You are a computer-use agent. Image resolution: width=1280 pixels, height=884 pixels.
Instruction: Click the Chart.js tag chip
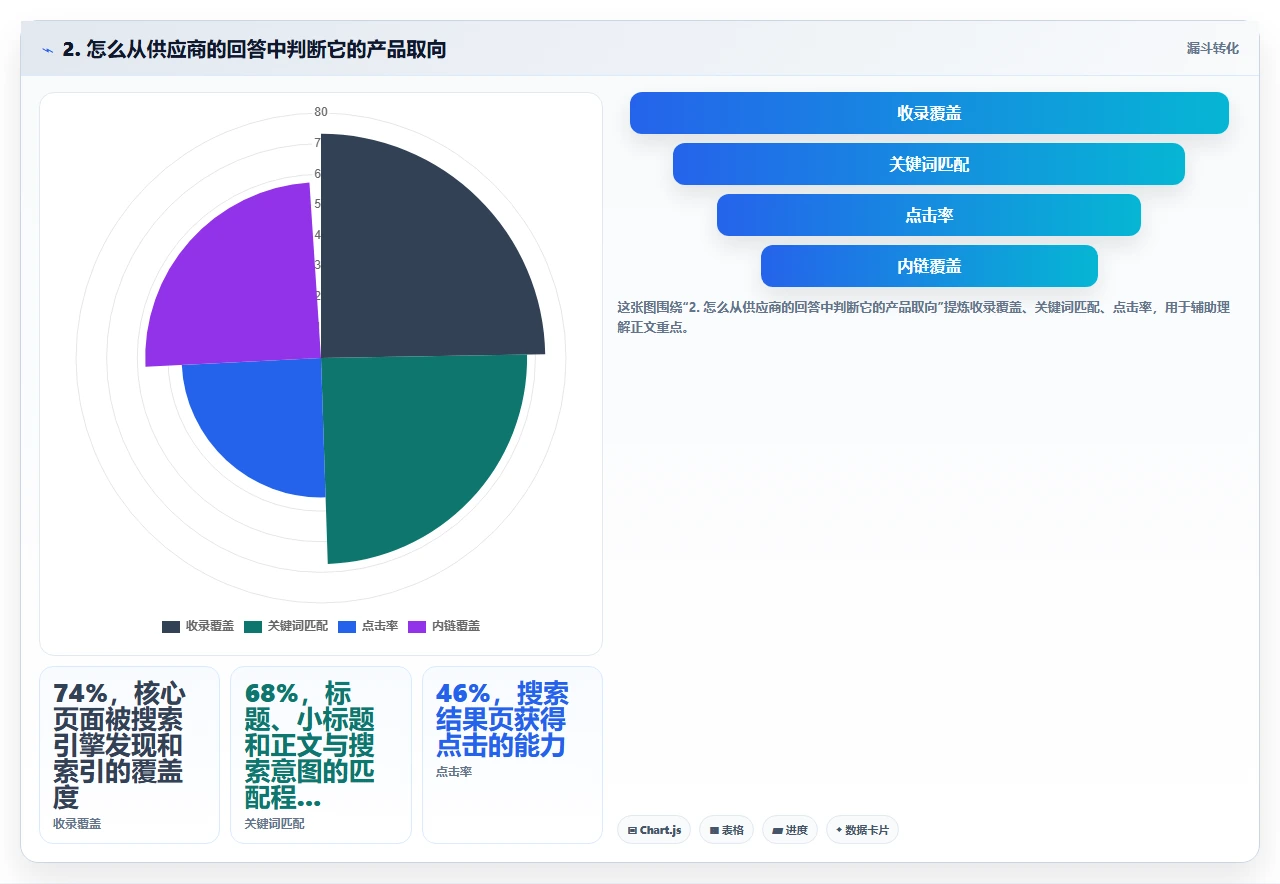pos(654,830)
